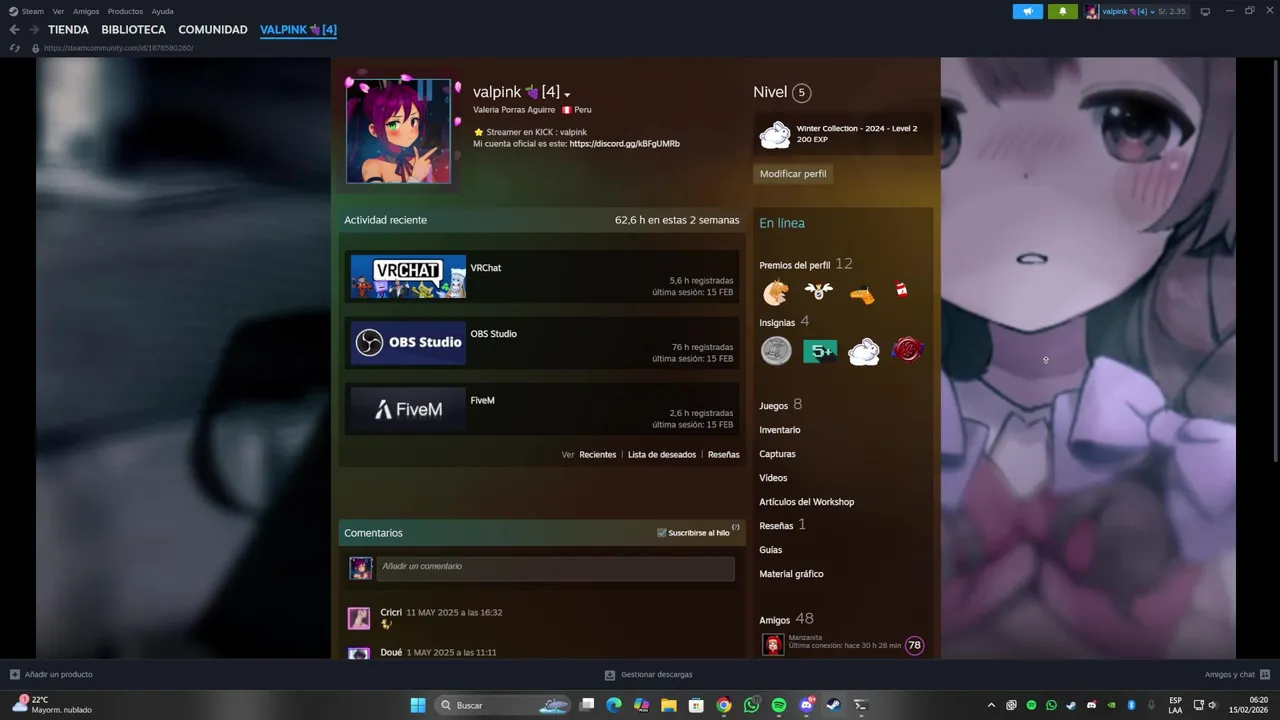Open the Premios del perfil 12 link

click(805, 264)
